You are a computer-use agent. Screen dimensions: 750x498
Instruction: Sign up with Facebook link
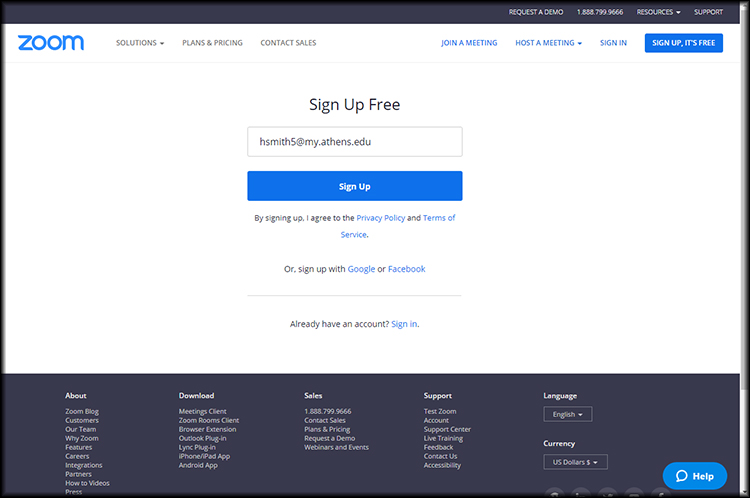pyautogui.click(x=406, y=269)
